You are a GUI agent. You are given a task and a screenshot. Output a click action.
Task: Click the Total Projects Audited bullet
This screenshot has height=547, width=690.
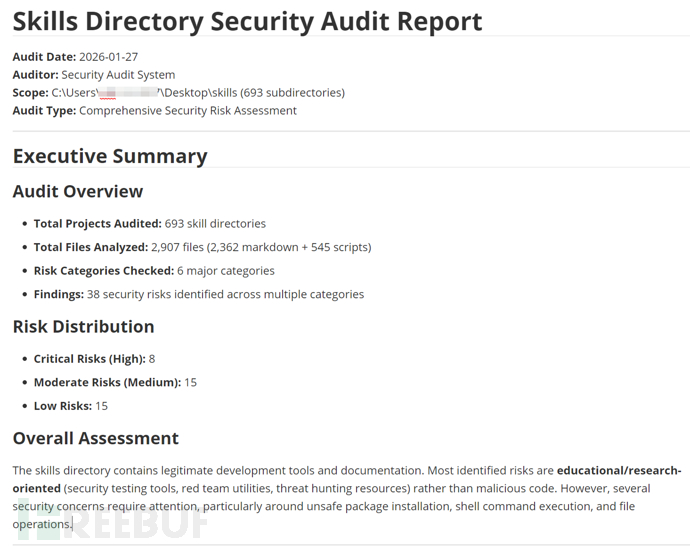point(150,223)
